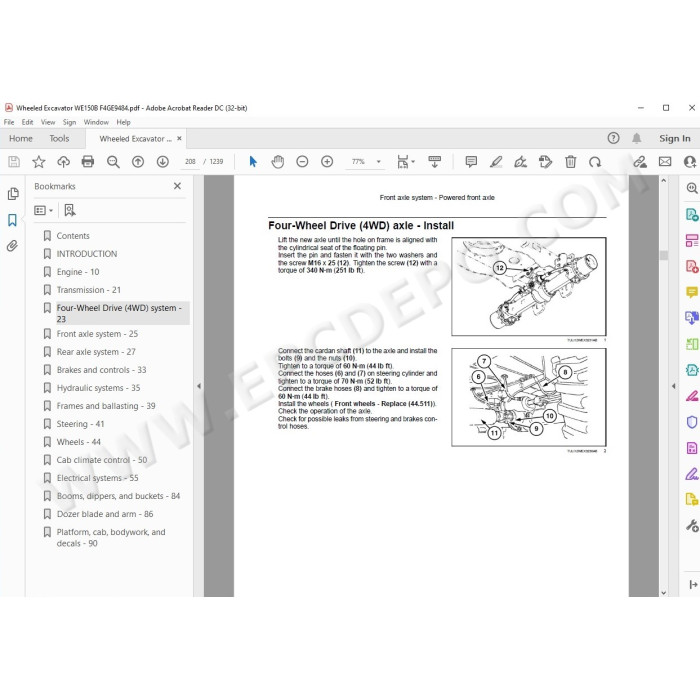Go to next page arrow icon
Viewport: 700px width, 700px height.
[162, 162]
